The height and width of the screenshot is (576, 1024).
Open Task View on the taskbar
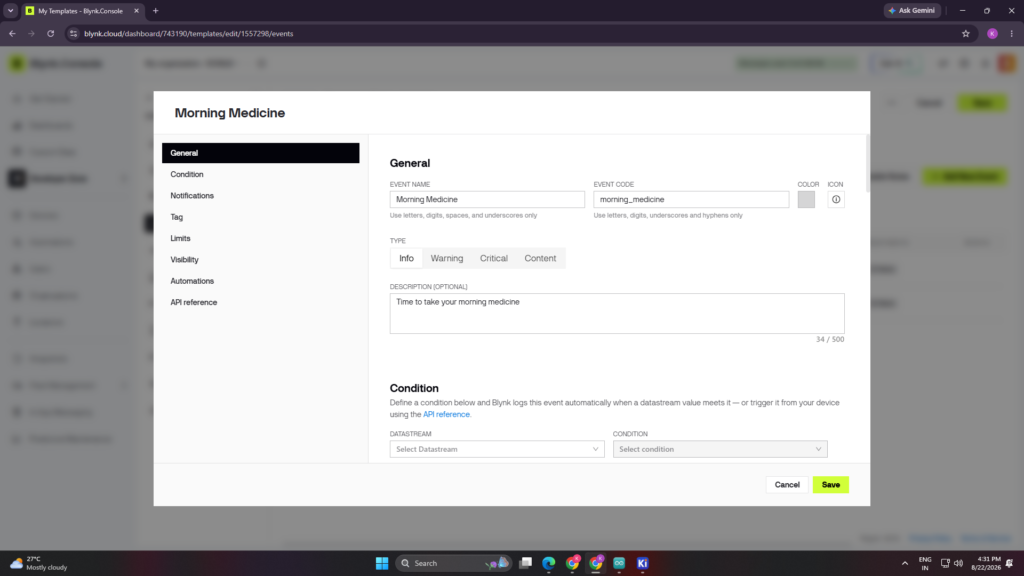click(525, 563)
